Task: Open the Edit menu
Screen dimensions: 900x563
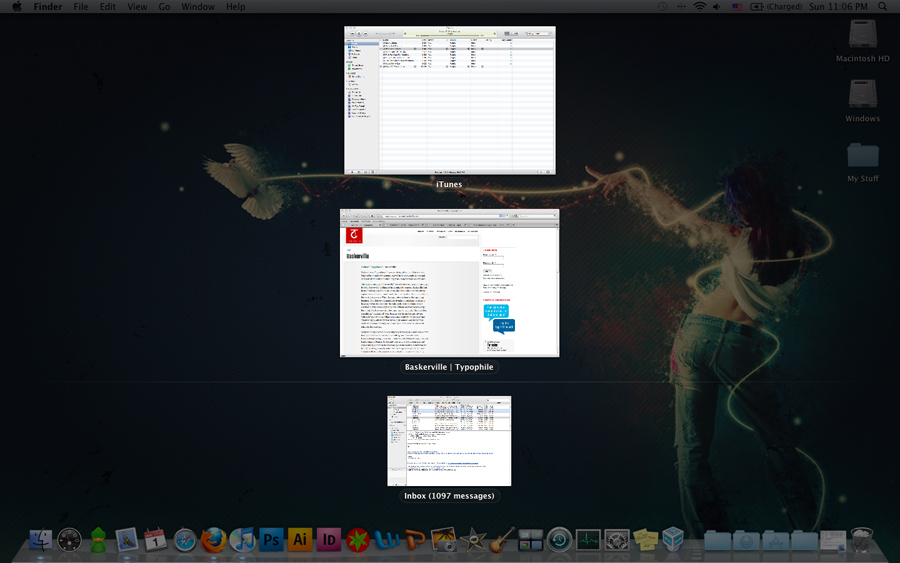Action: 107,6
